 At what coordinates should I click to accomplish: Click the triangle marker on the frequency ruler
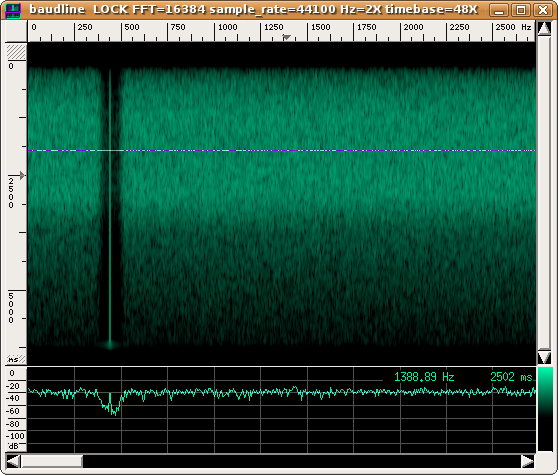pos(286,37)
